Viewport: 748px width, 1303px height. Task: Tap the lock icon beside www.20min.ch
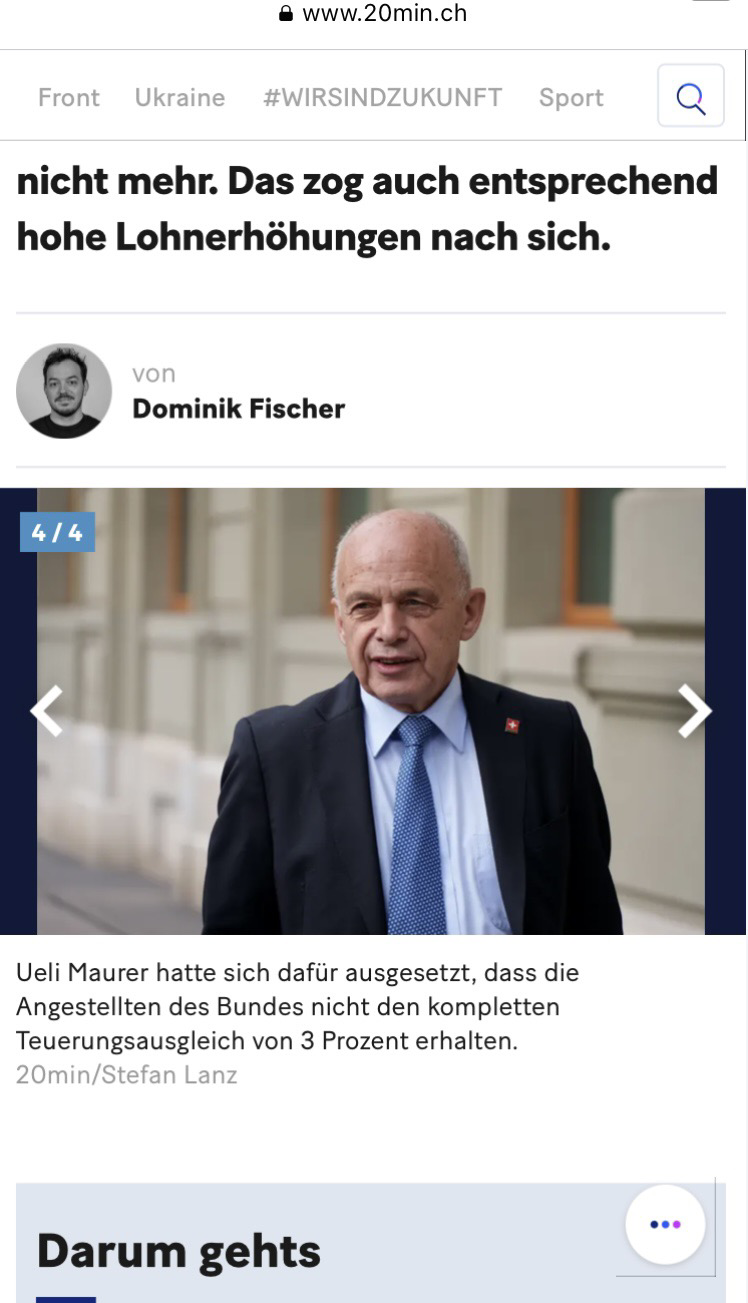tap(286, 14)
